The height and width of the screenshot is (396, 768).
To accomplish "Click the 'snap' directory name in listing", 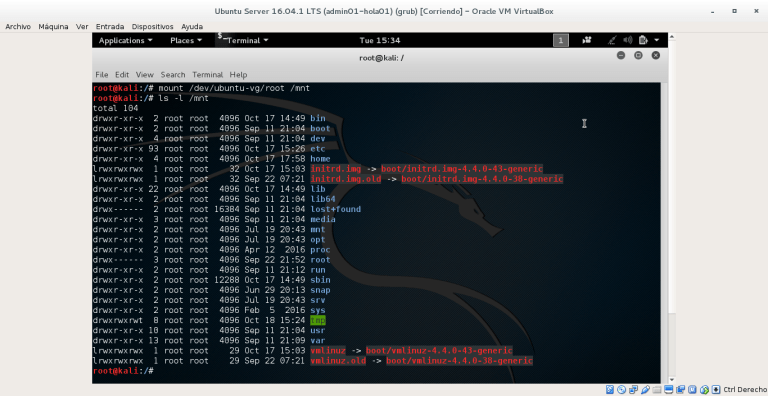I will point(320,290).
